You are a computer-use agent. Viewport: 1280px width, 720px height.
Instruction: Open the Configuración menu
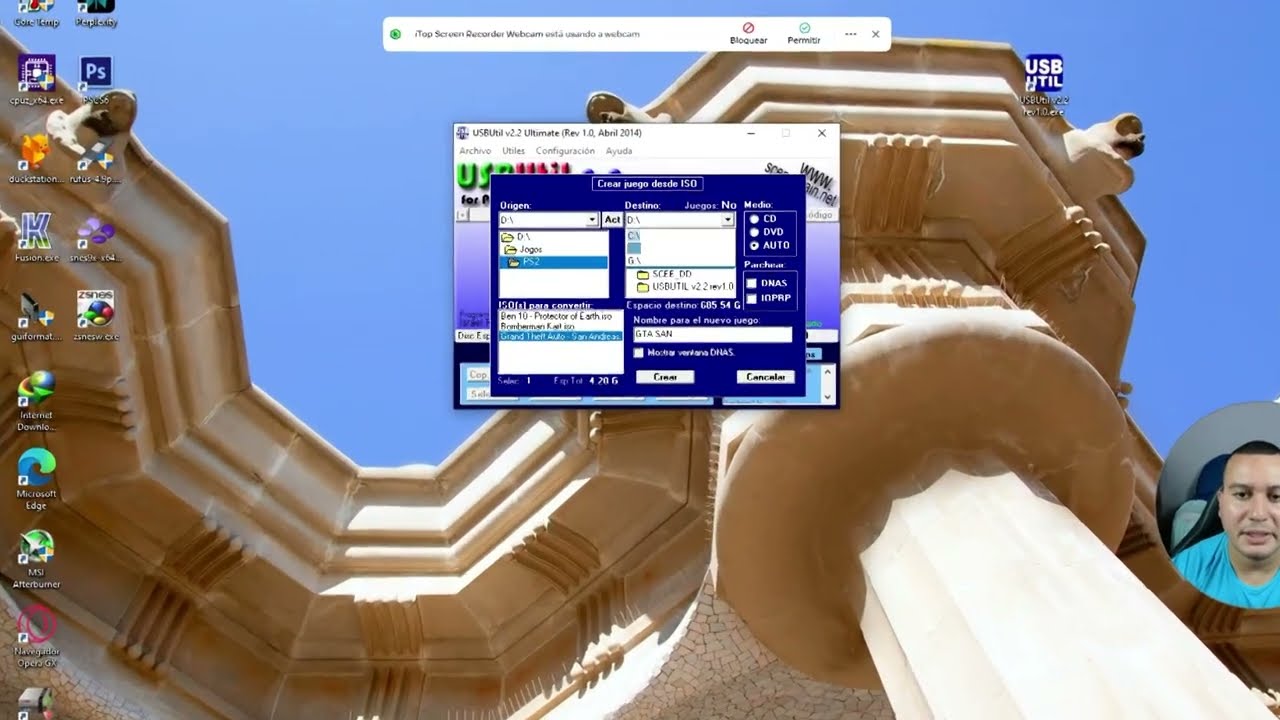tap(565, 151)
